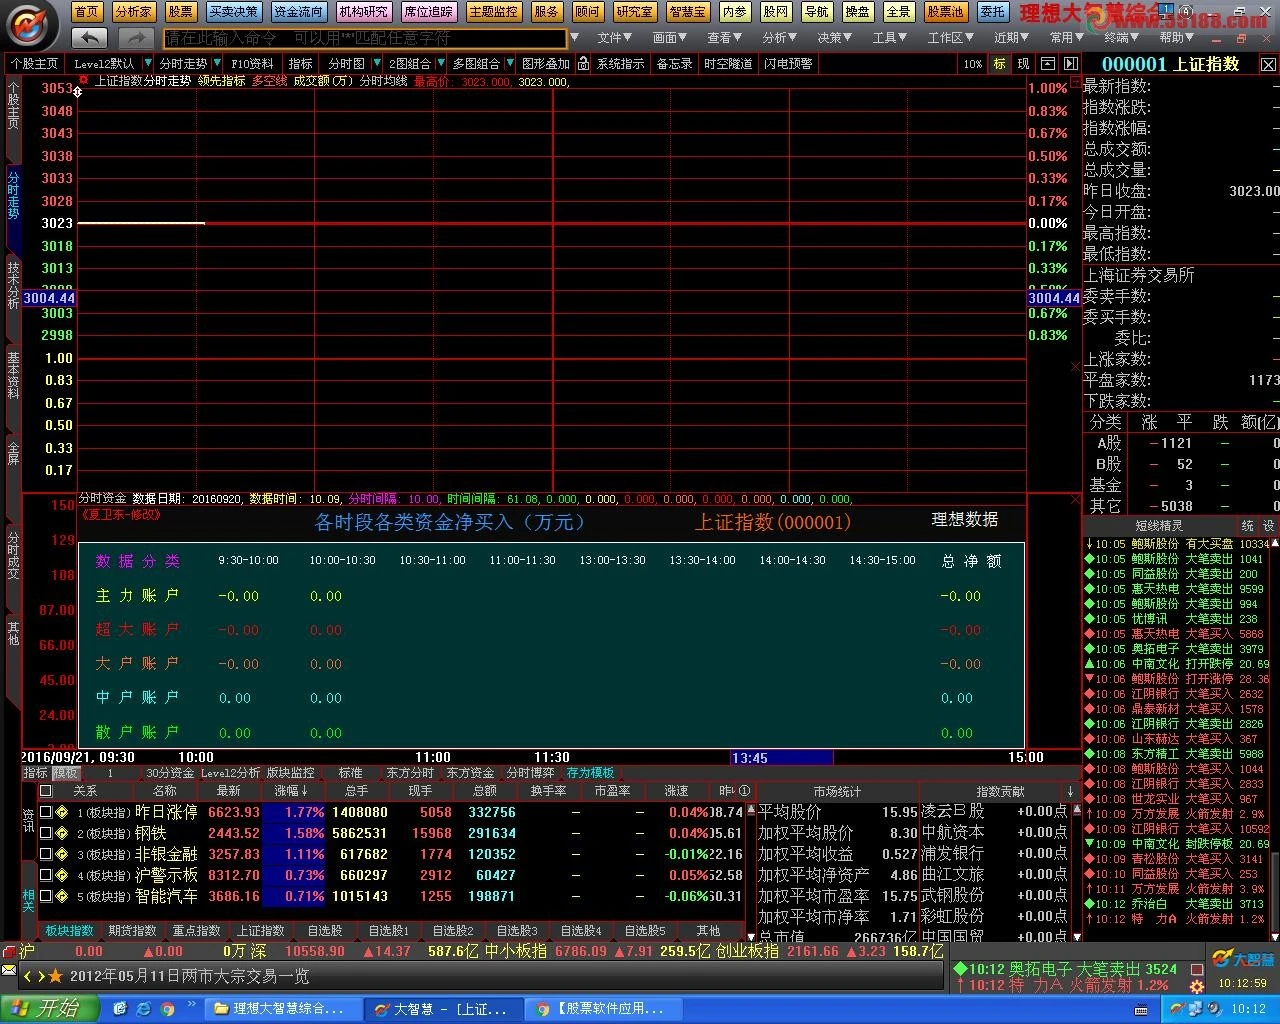Click the yellow diamond icon for 沪警示板
1280x1024 pixels.
click(x=63, y=875)
